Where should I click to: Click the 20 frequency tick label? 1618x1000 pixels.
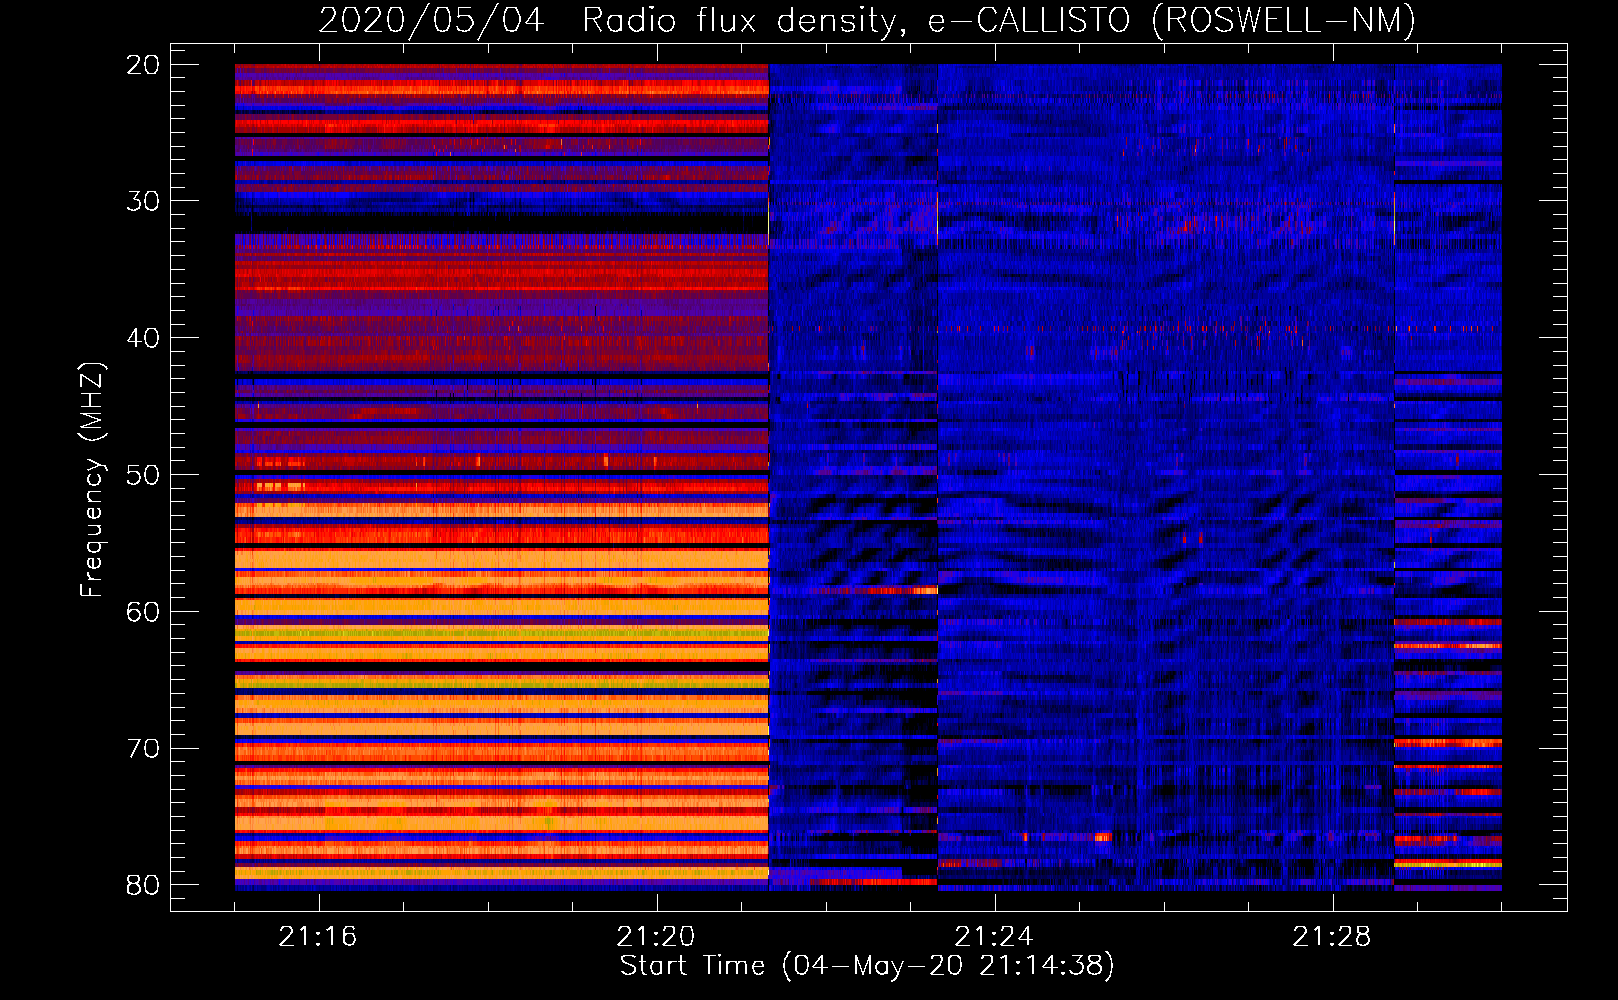coord(143,65)
